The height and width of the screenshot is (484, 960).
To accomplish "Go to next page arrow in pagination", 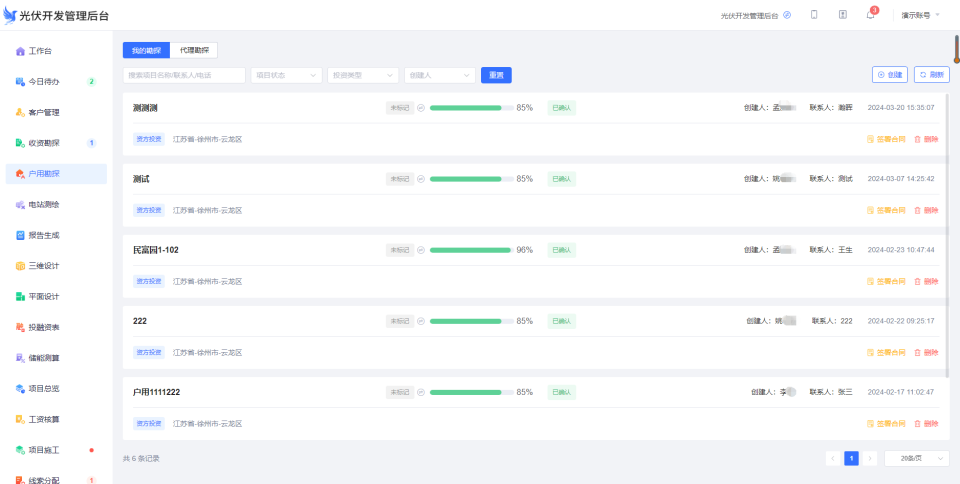I will pyautogui.click(x=870, y=458).
